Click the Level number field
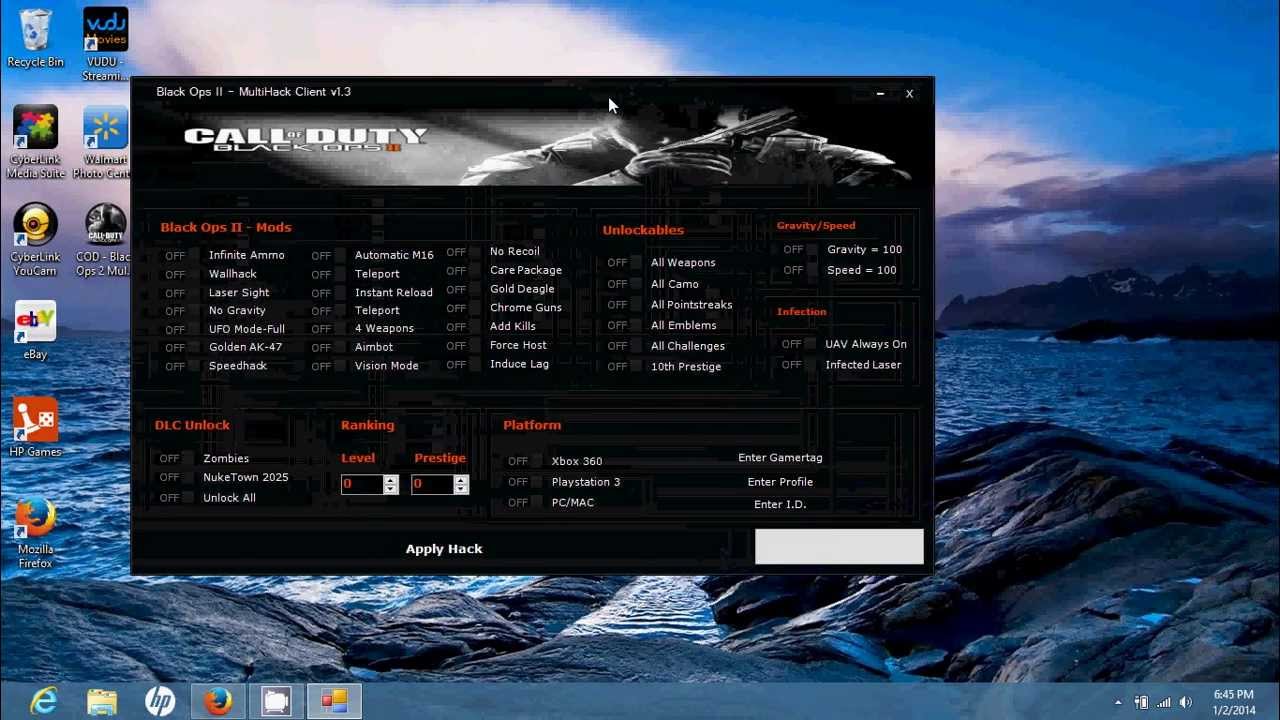The height and width of the screenshot is (720, 1280). point(362,484)
